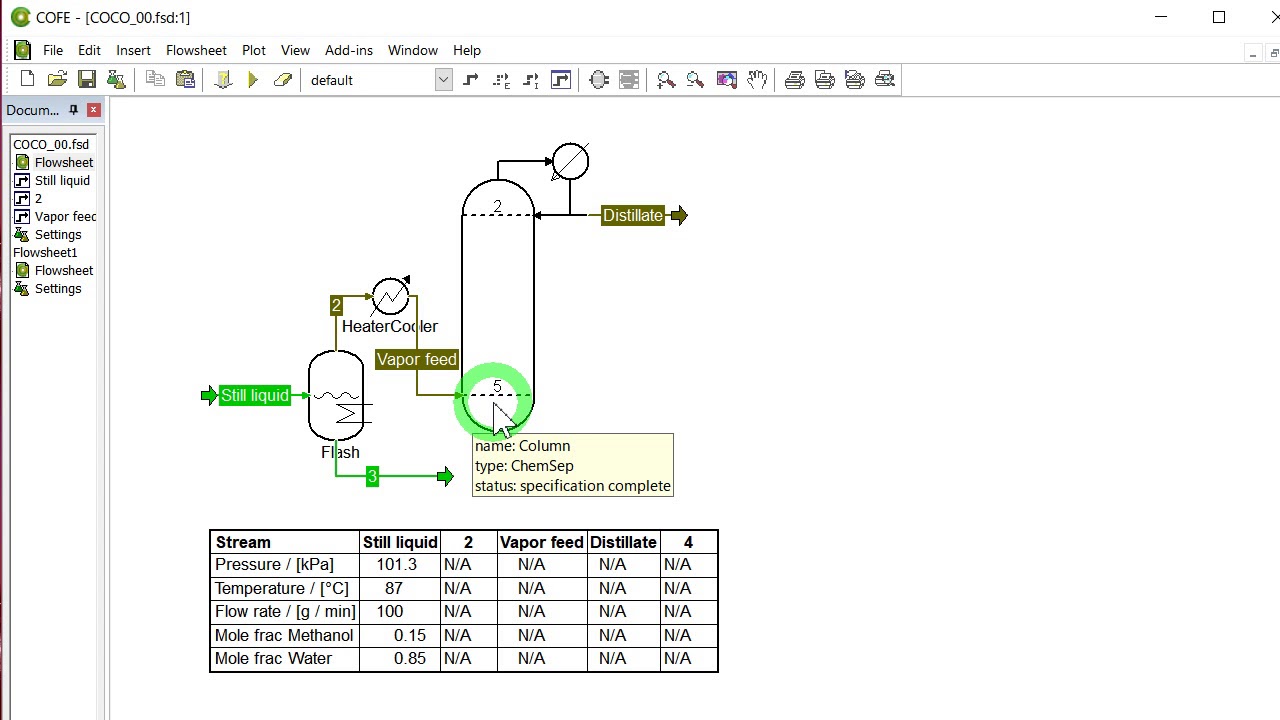Close the Document explorer panel

tap(94, 110)
